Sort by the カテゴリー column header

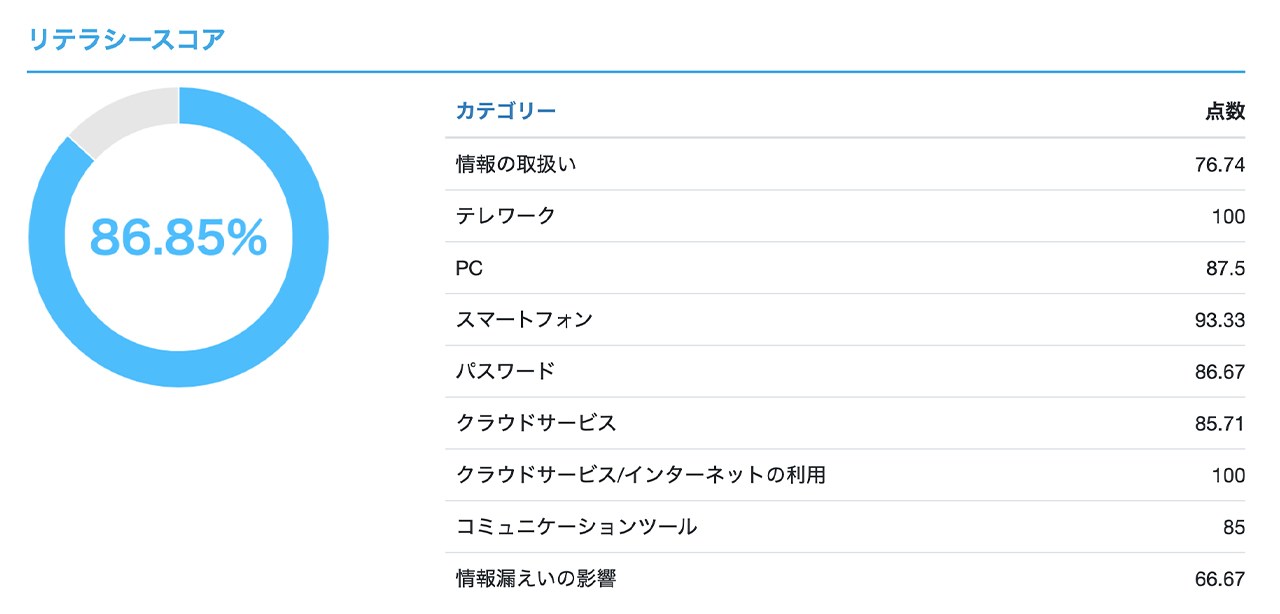coord(506,111)
